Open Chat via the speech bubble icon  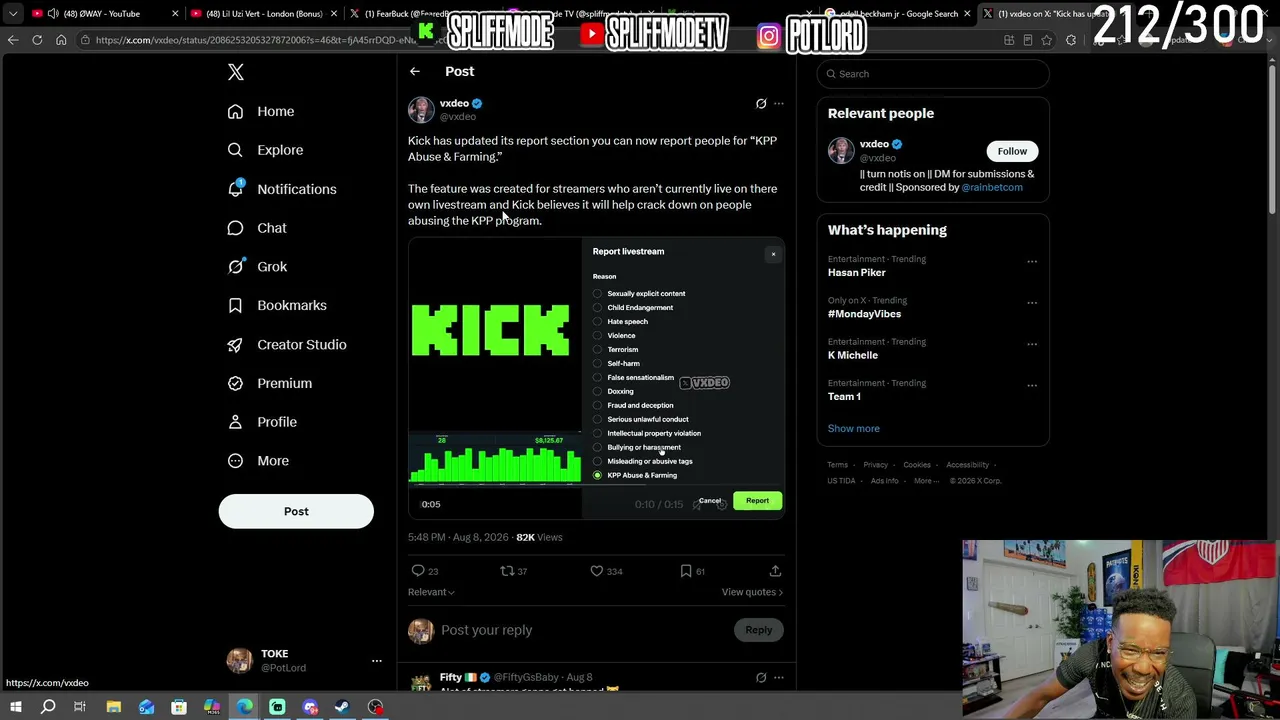click(x=235, y=228)
